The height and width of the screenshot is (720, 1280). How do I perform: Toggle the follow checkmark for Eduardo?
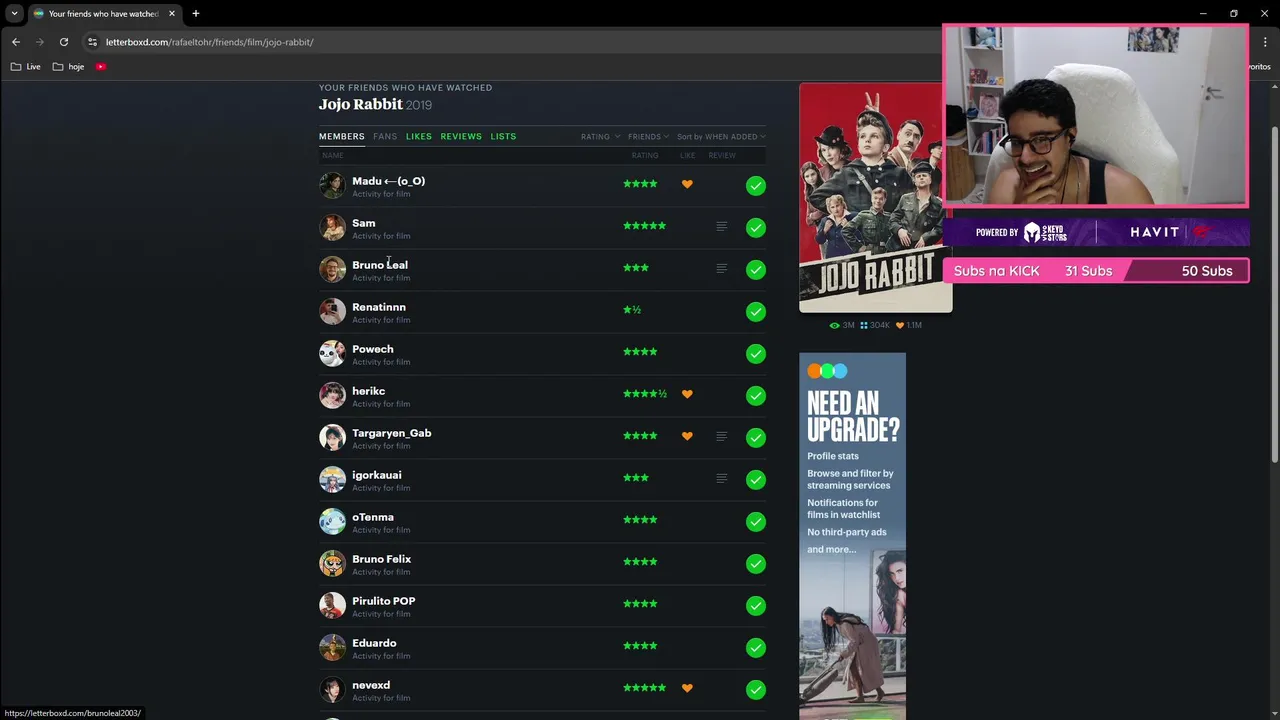(x=756, y=647)
